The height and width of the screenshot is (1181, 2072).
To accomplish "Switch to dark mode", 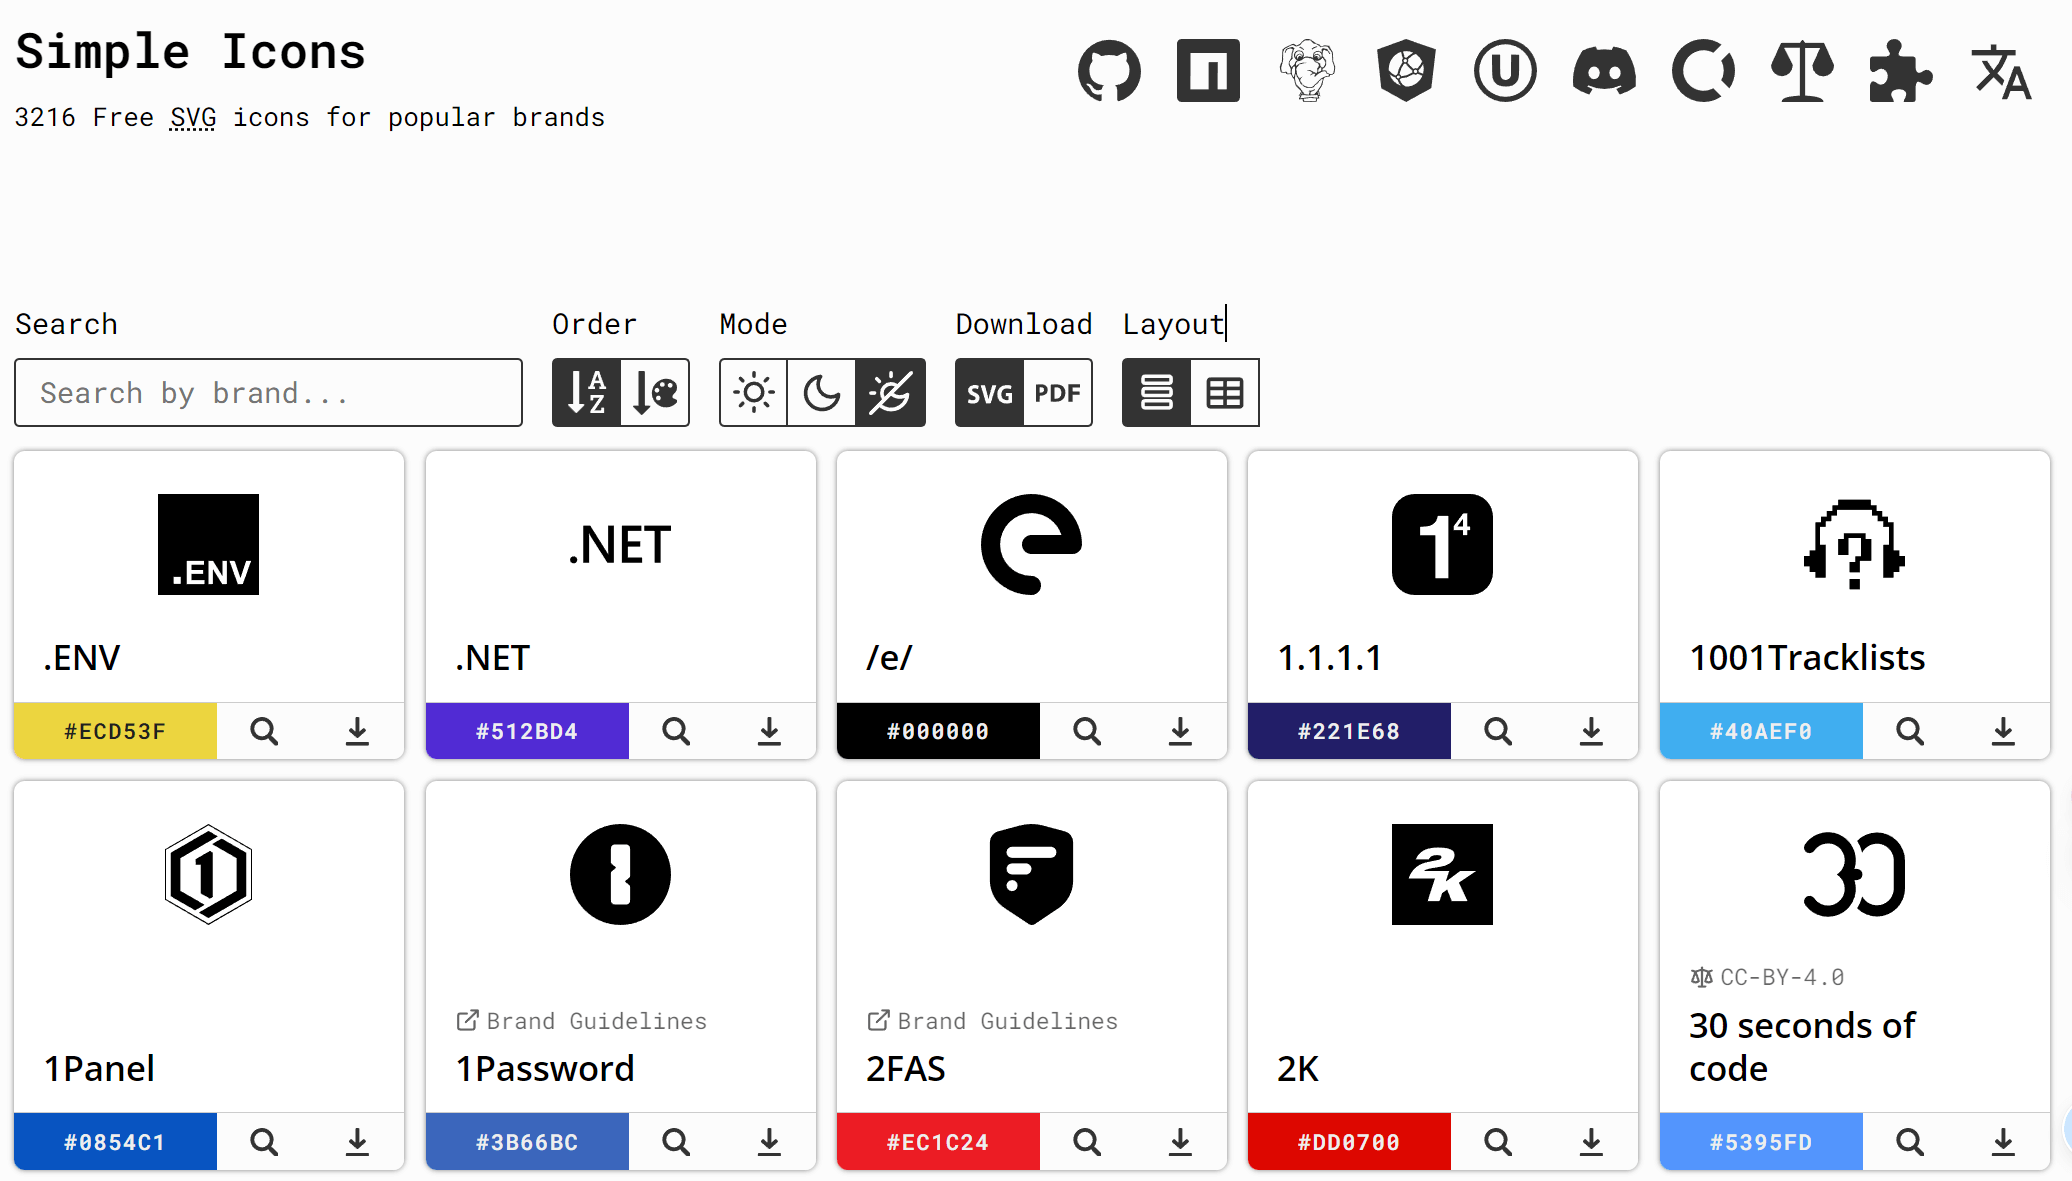I will click(822, 392).
